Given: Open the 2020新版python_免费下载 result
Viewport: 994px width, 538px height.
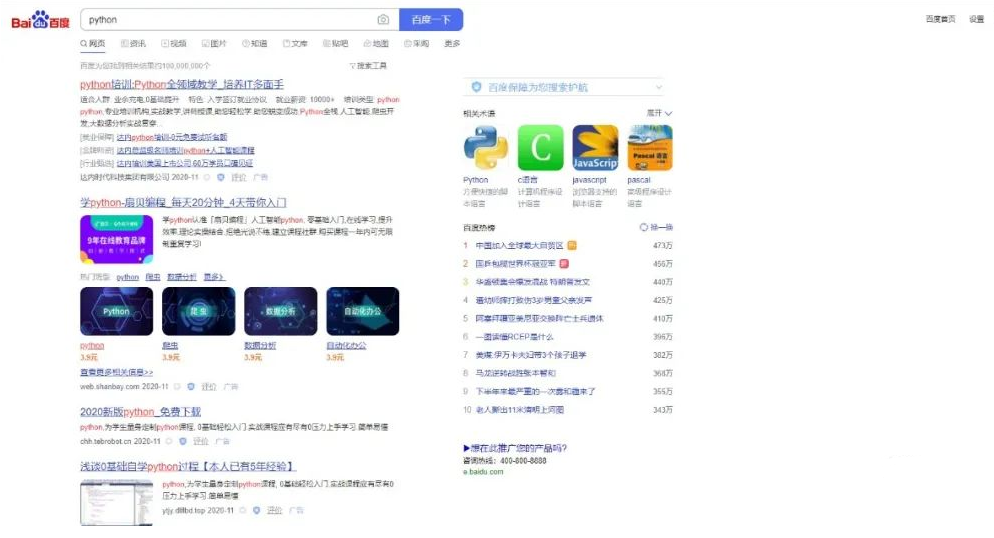Looking at the screenshot, I should (x=140, y=412).
